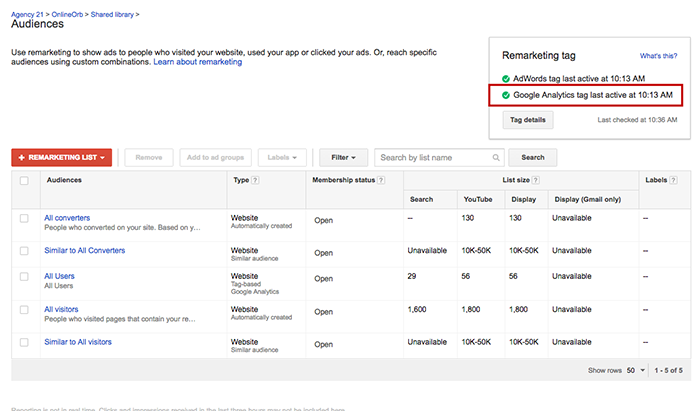Viewport: 700px width, 411px height.
Task: Check the All Users row checkbox
Action: [x=24, y=277]
